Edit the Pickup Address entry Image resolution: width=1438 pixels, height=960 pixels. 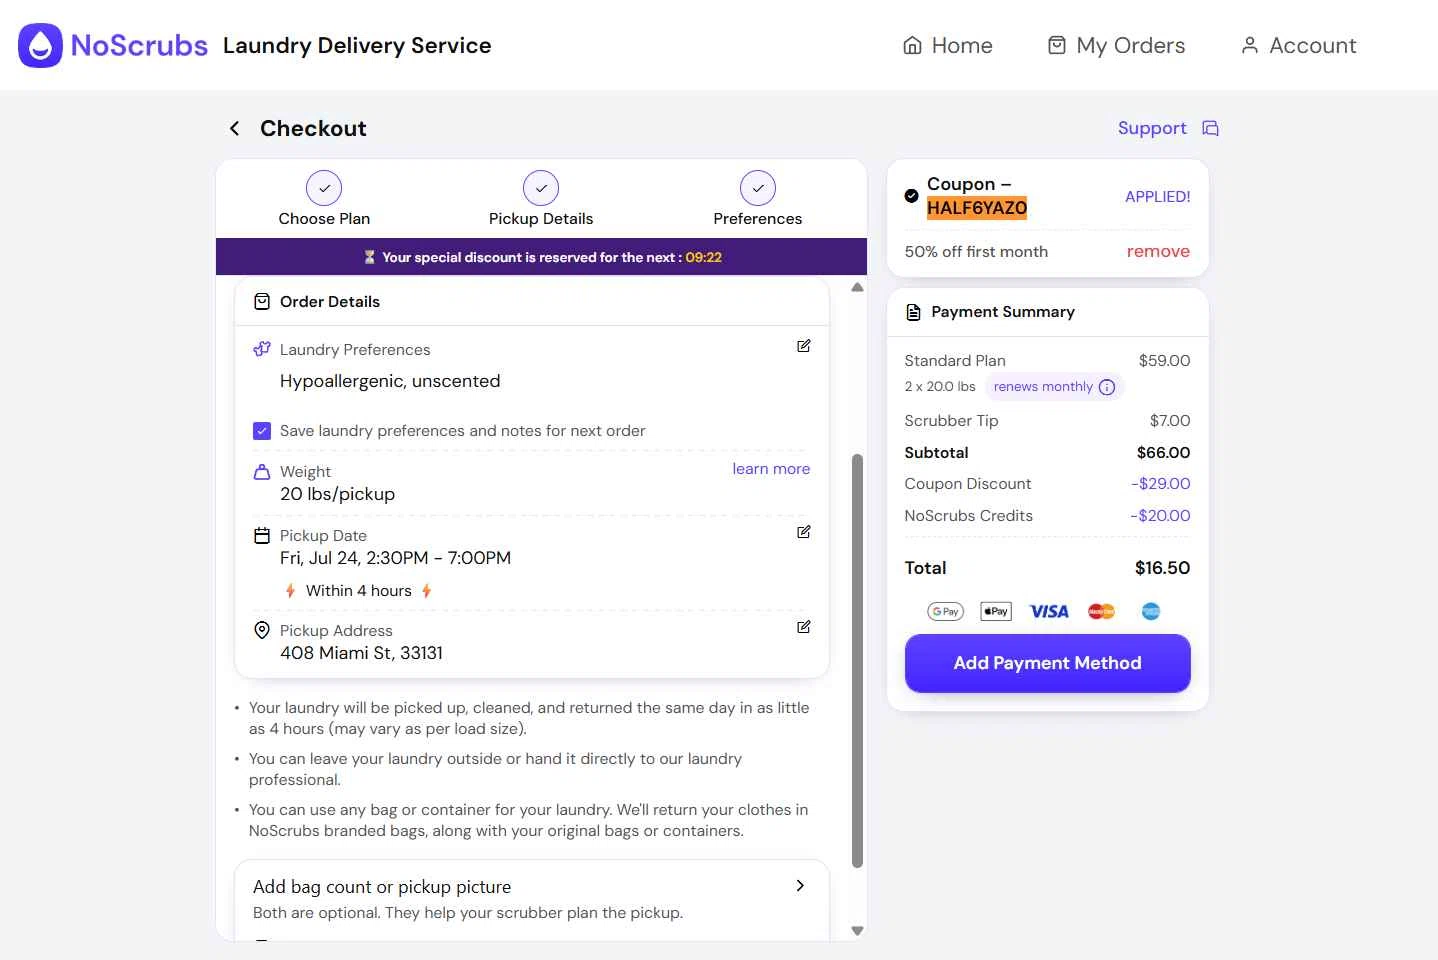click(804, 627)
